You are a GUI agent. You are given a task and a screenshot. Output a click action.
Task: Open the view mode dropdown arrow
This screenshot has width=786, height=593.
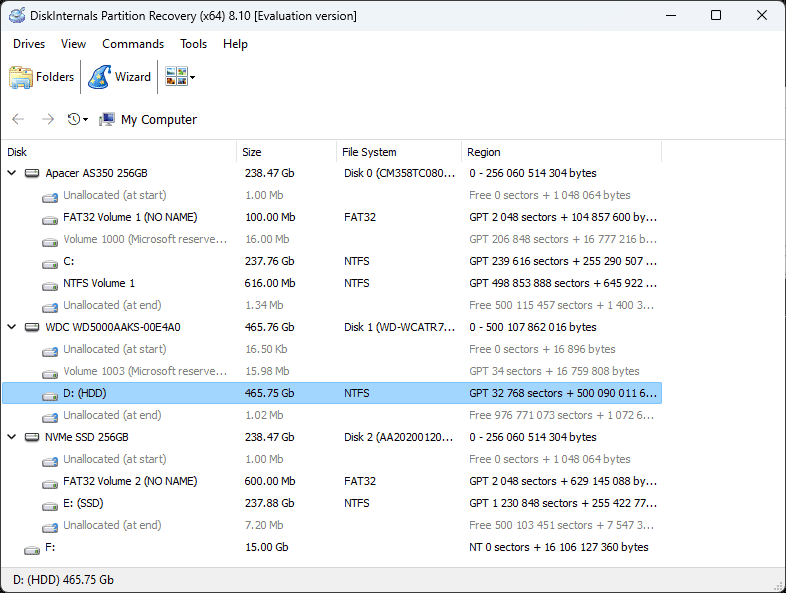[x=192, y=77]
